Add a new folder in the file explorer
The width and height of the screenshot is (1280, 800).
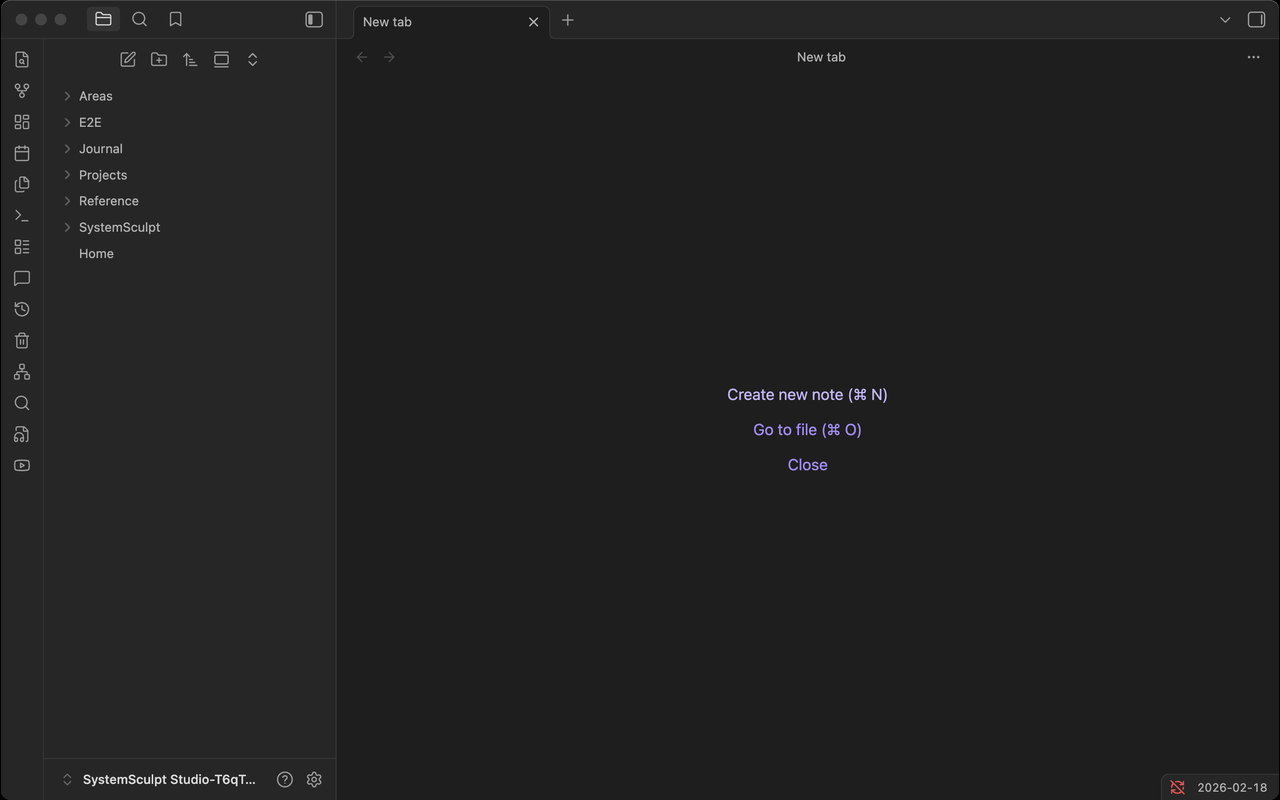(x=158, y=59)
